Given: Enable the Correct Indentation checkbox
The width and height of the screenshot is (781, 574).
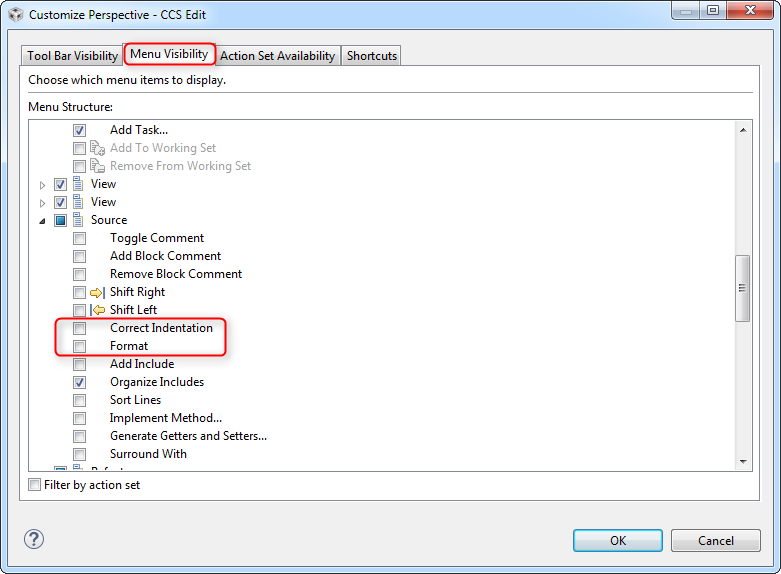Looking at the screenshot, I should tap(79, 328).
